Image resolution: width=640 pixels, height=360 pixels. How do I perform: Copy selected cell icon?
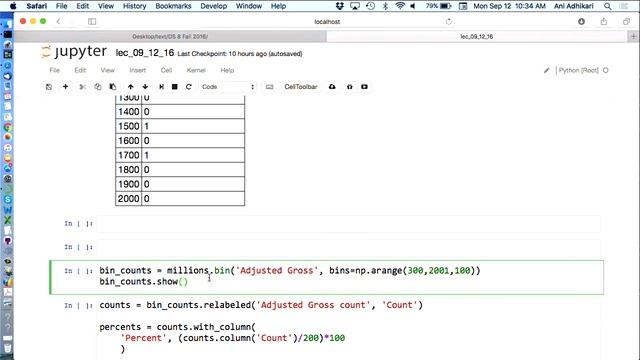click(98, 87)
